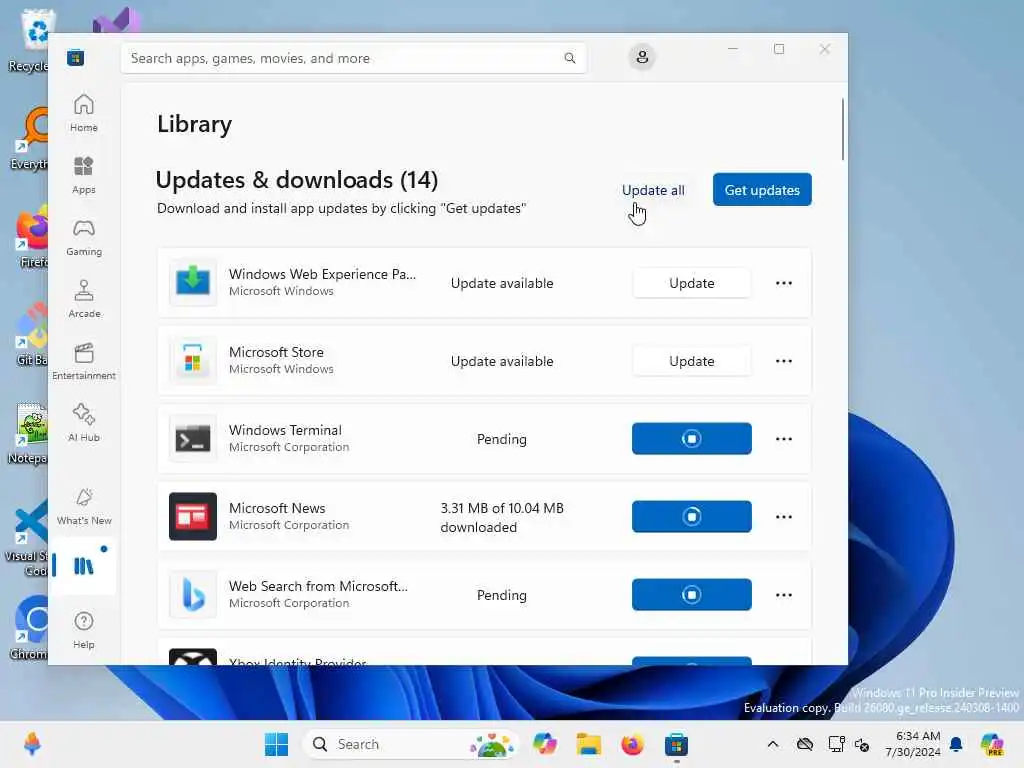Open more options for Microsoft News
Screen dimensions: 1024x768
(x=784, y=517)
